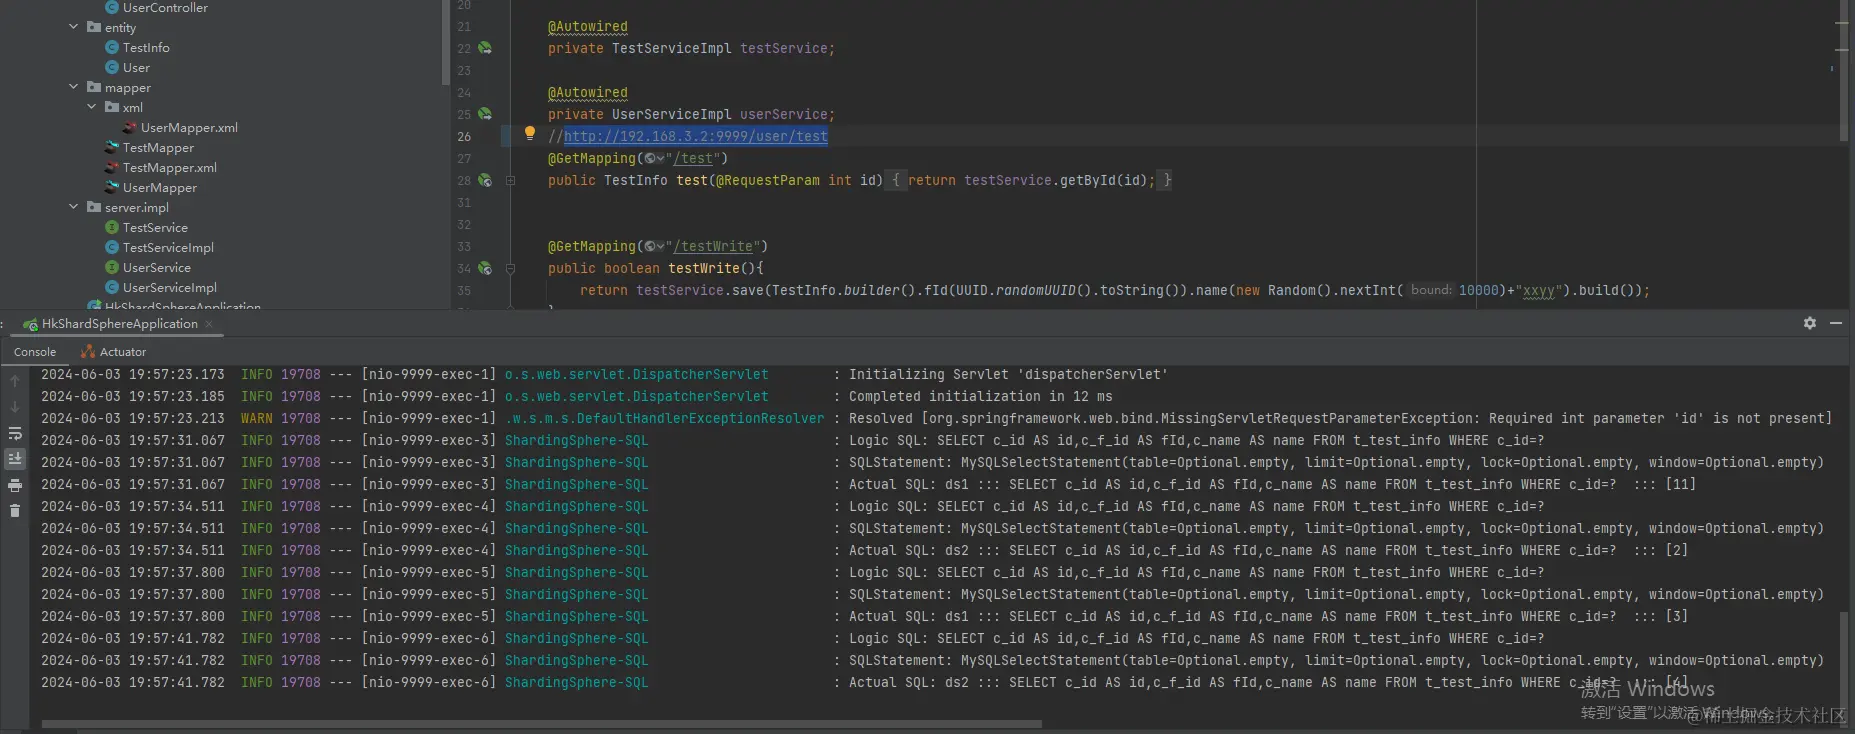Click the first @Autowired annotation on line 21
Screen dimensions: 1855x734
click(x=588, y=27)
